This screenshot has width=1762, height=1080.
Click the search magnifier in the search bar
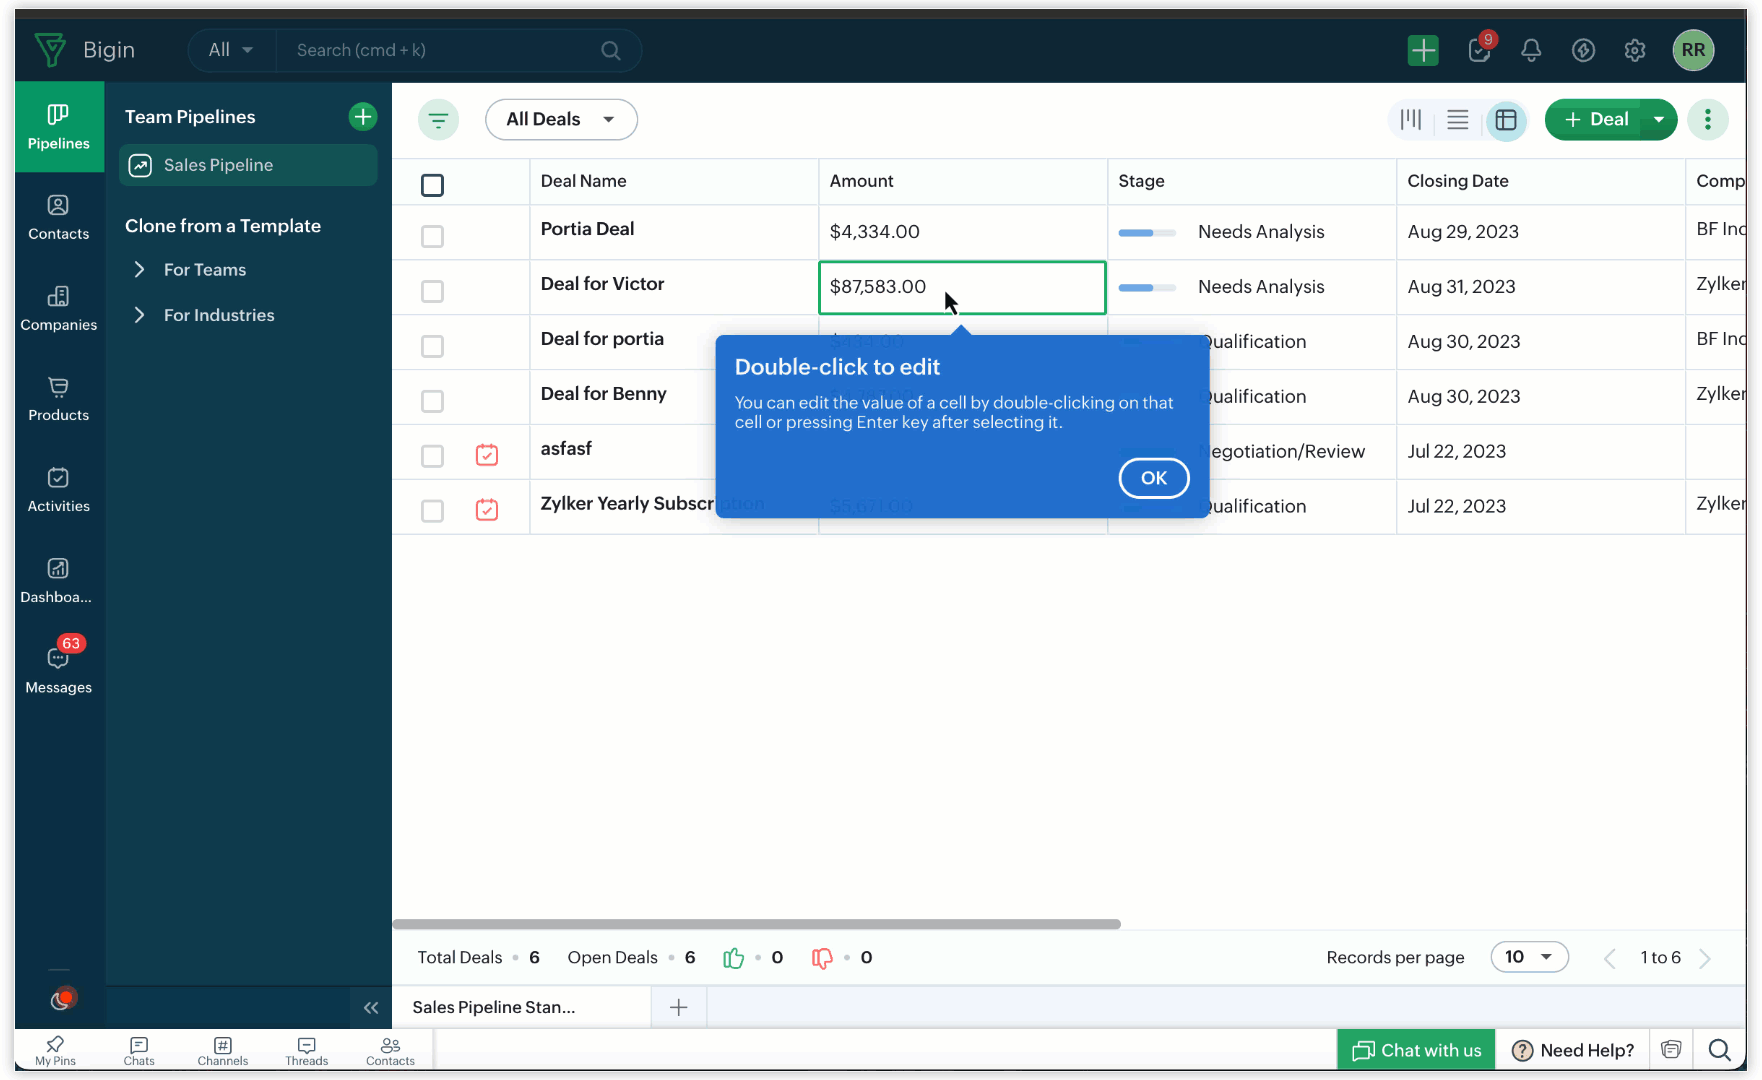click(611, 50)
